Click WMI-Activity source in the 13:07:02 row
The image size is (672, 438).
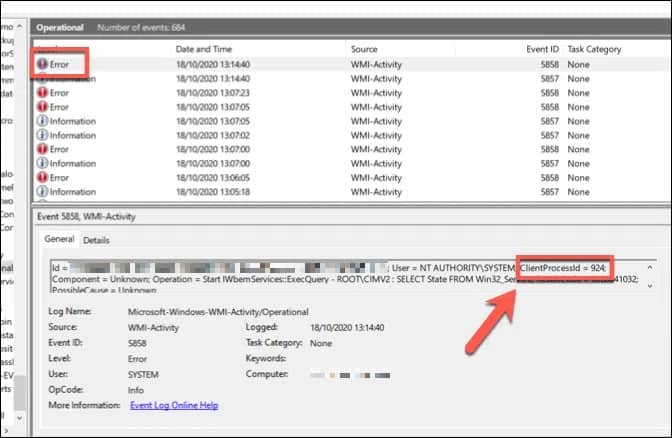click(376, 135)
